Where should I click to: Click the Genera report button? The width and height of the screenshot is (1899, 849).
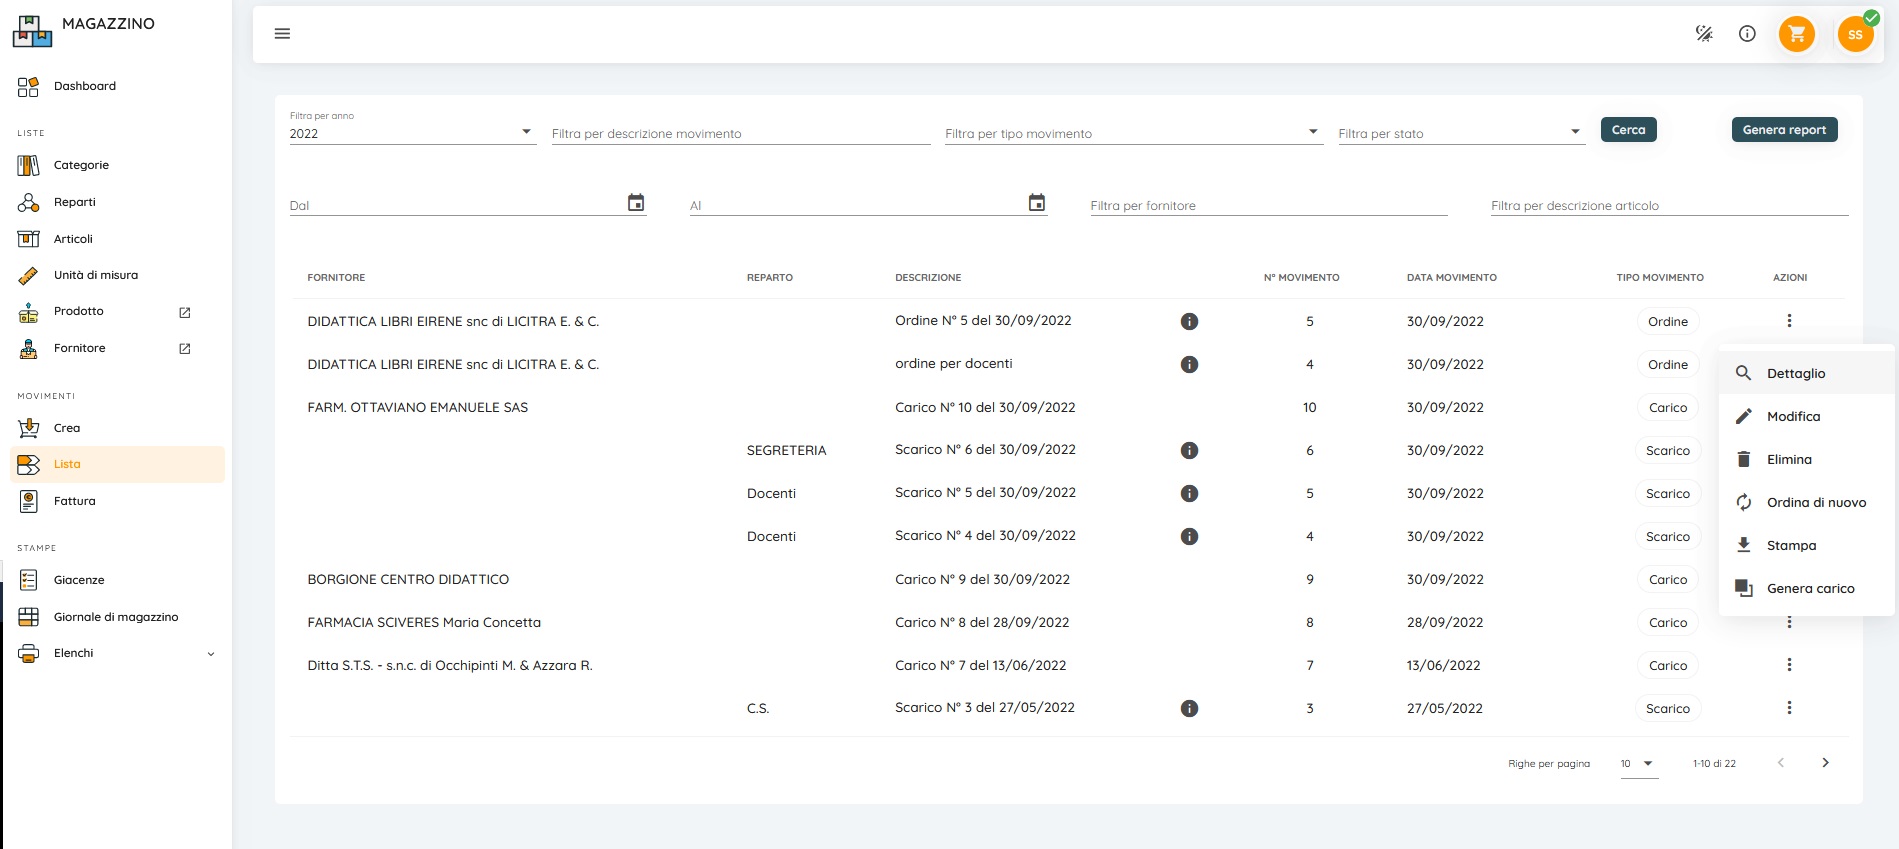coord(1784,130)
